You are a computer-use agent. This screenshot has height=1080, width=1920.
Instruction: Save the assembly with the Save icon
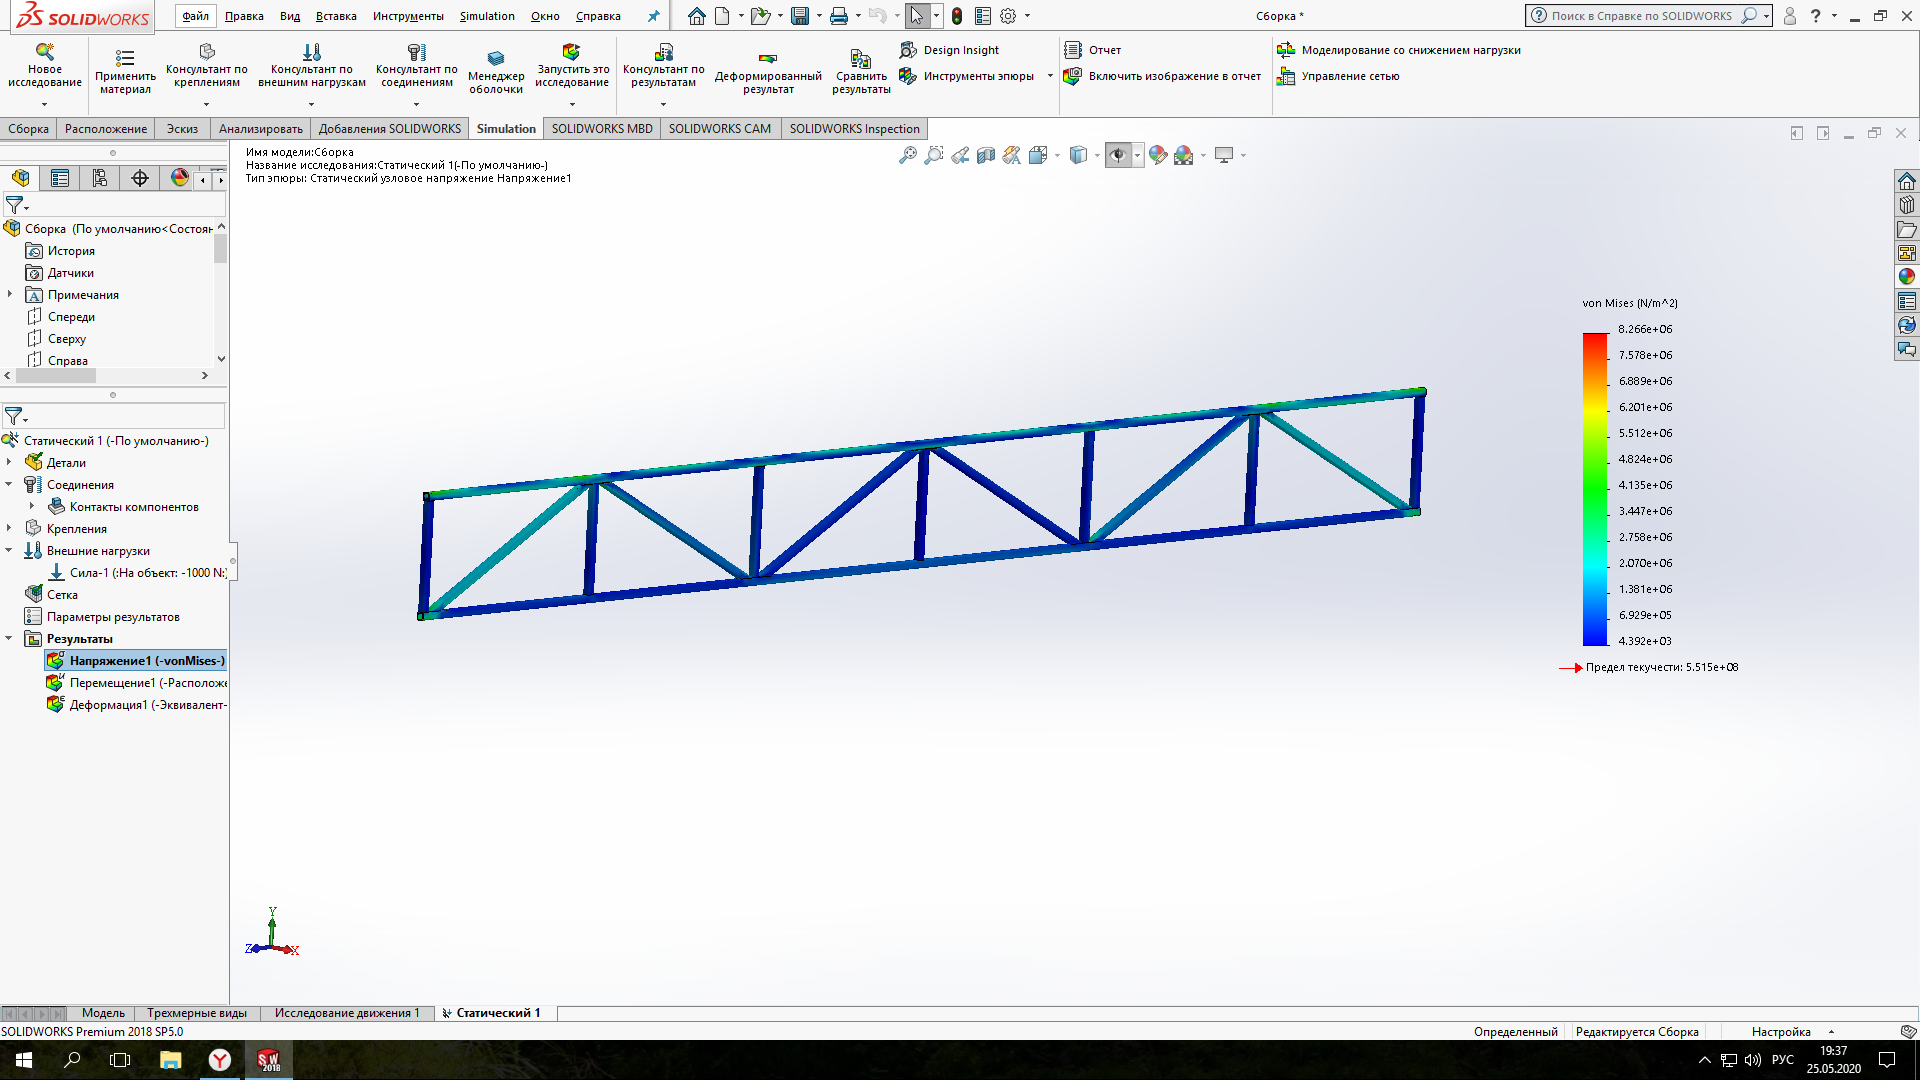[x=799, y=16]
